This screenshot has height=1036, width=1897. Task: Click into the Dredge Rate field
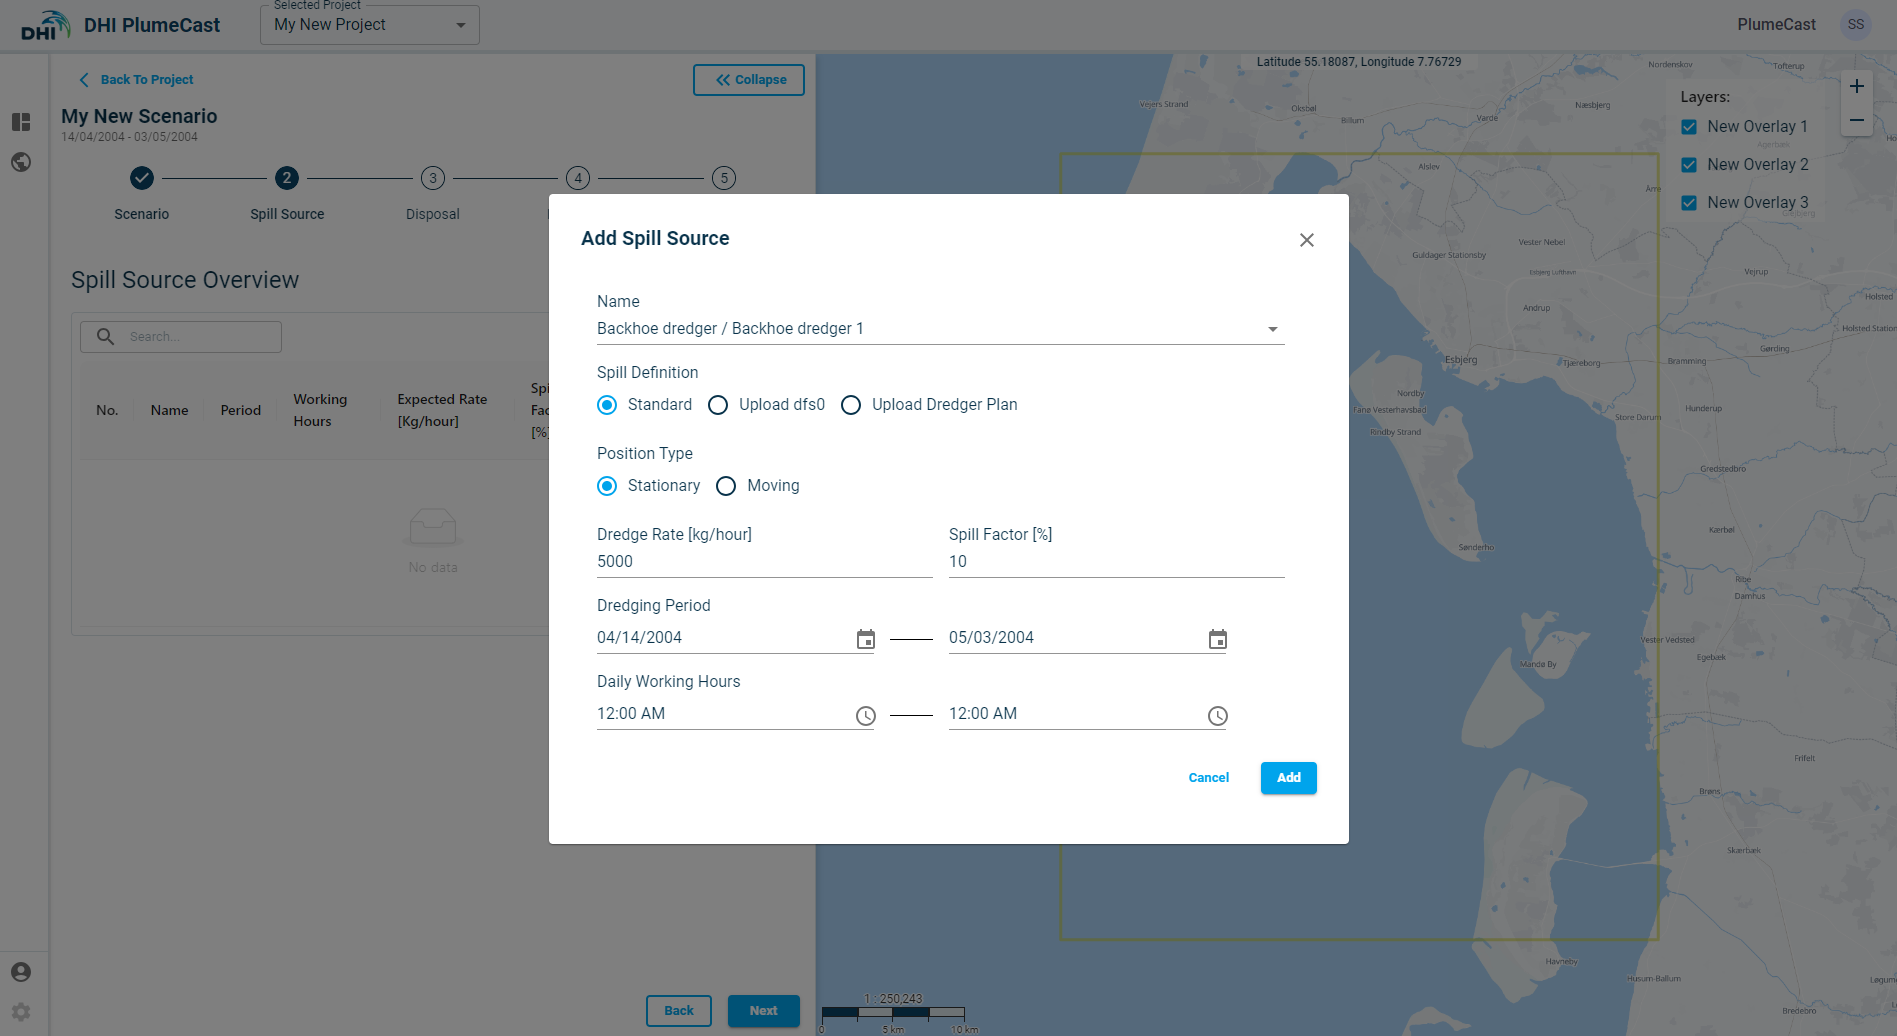tap(764, 562)
